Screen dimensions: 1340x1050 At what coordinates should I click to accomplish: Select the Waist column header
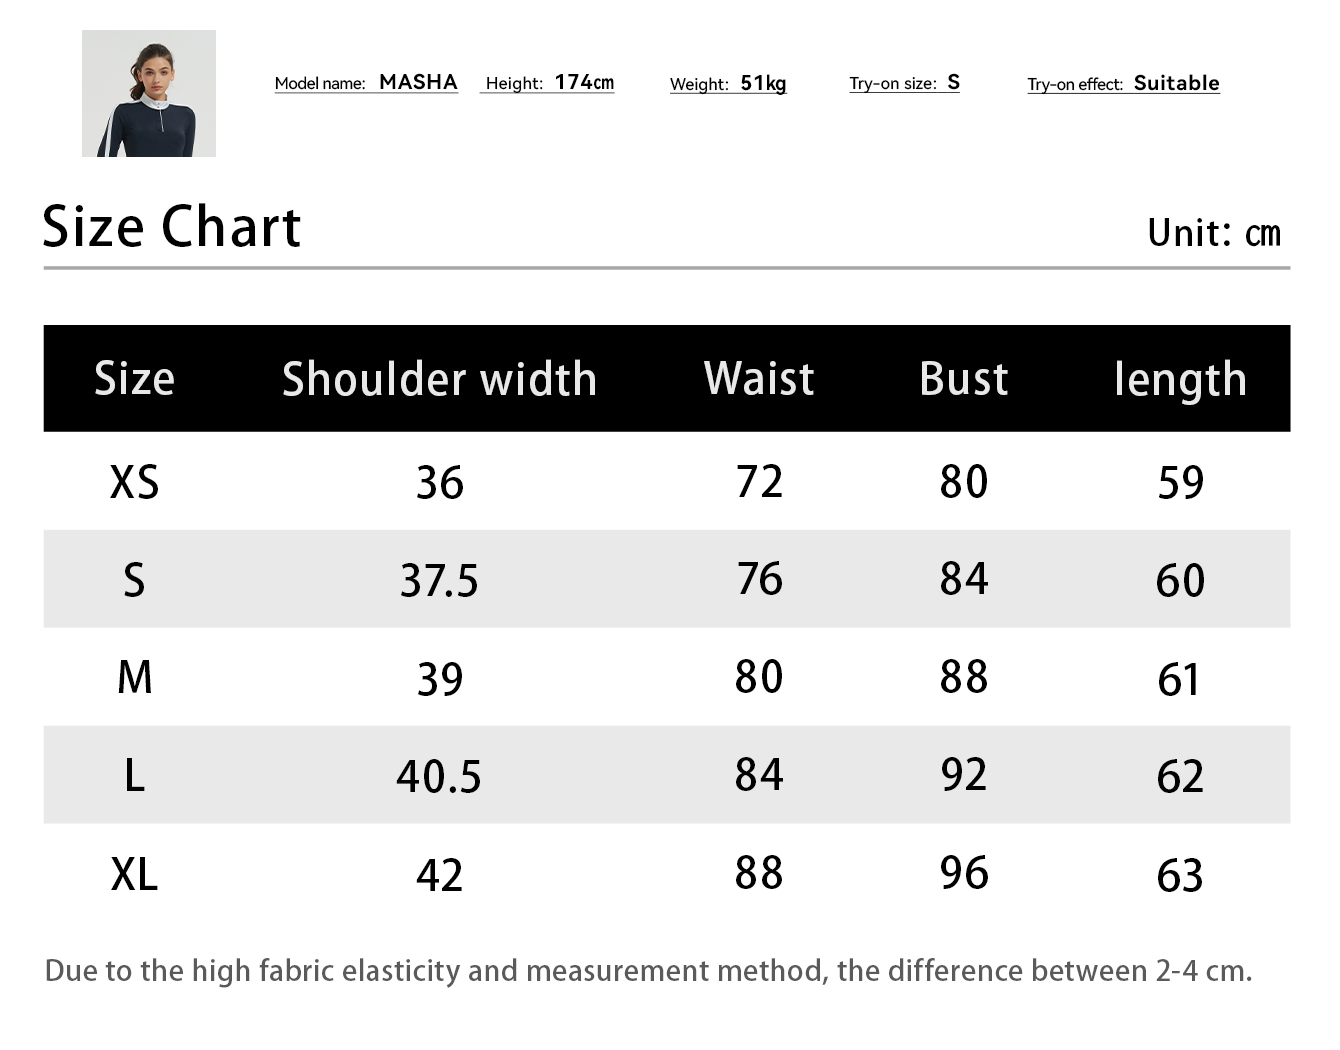(x=759, y=379)
